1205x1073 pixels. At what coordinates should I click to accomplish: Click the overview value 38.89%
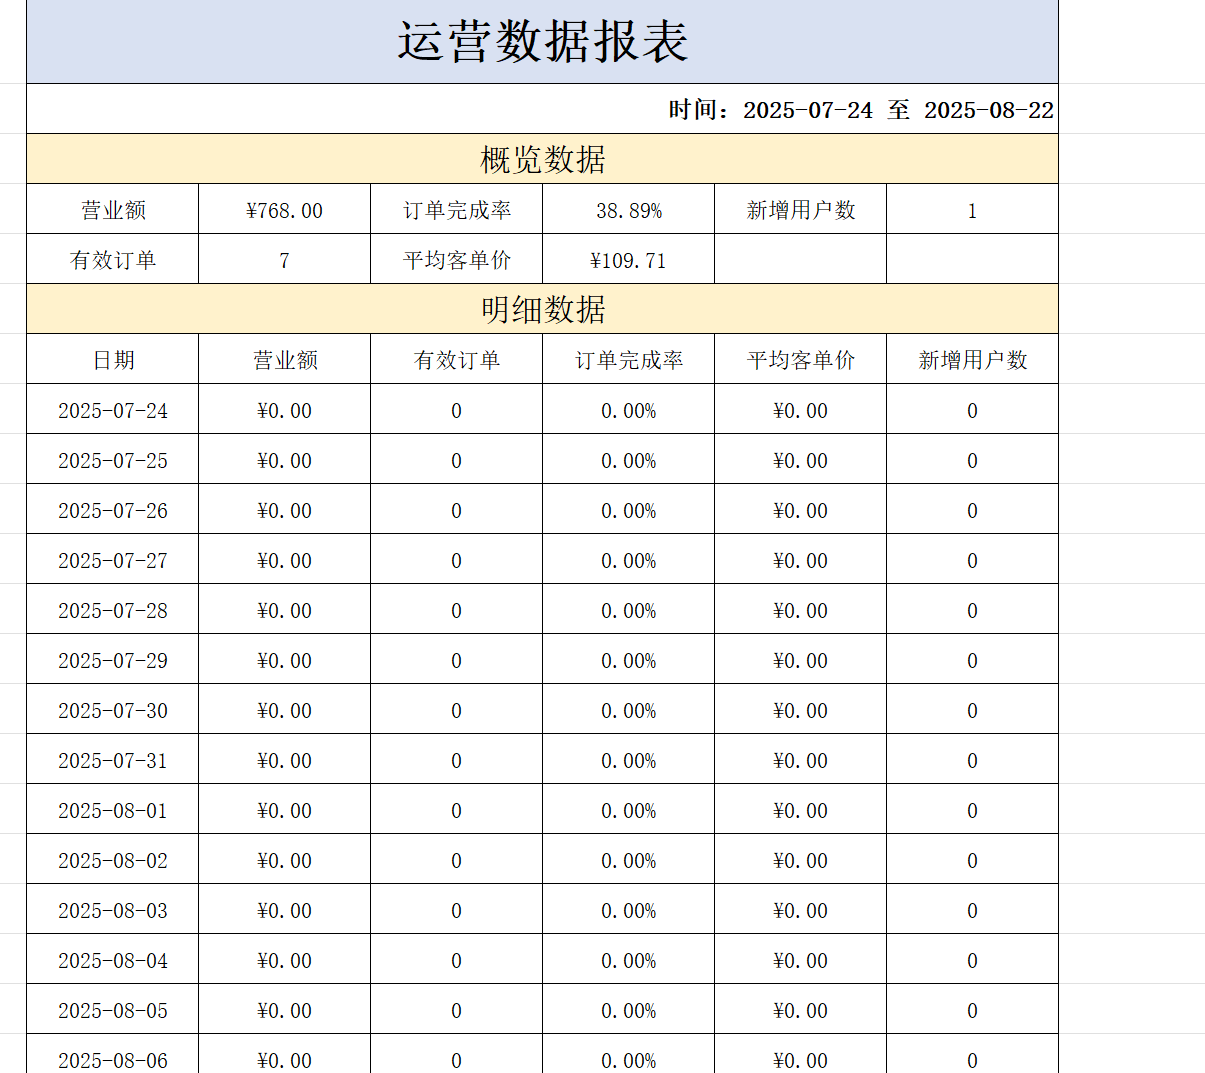[629, 209]
